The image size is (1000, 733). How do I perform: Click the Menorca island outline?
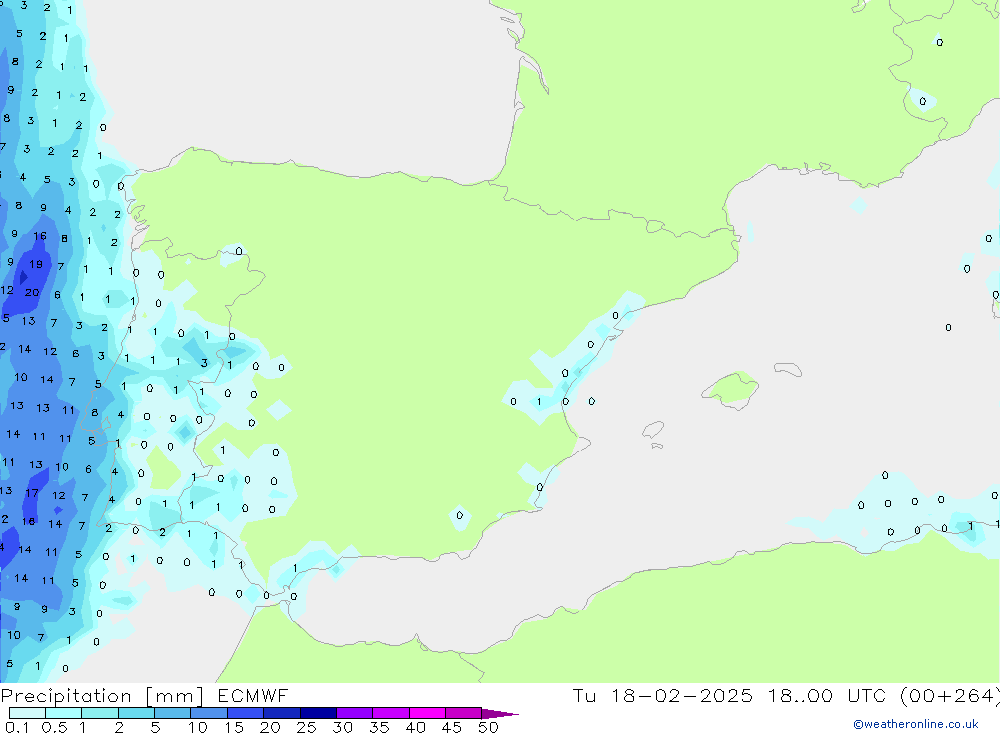pos(788,369)
